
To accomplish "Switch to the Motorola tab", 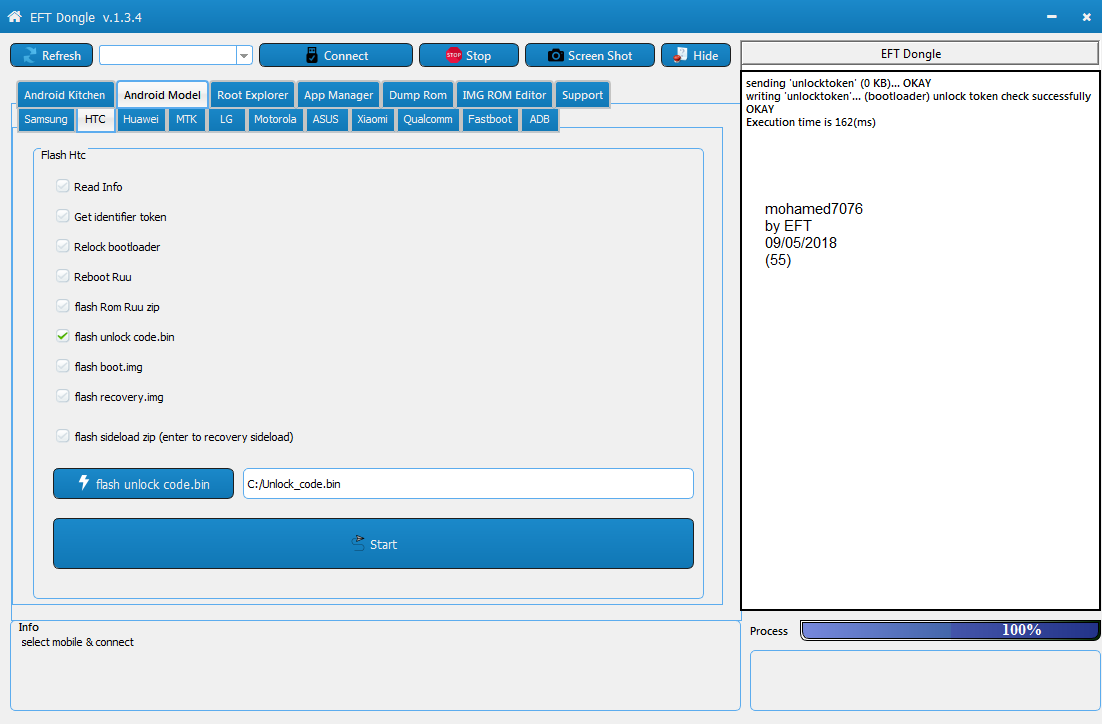I will pyautogui.click(x=275, y=119).
